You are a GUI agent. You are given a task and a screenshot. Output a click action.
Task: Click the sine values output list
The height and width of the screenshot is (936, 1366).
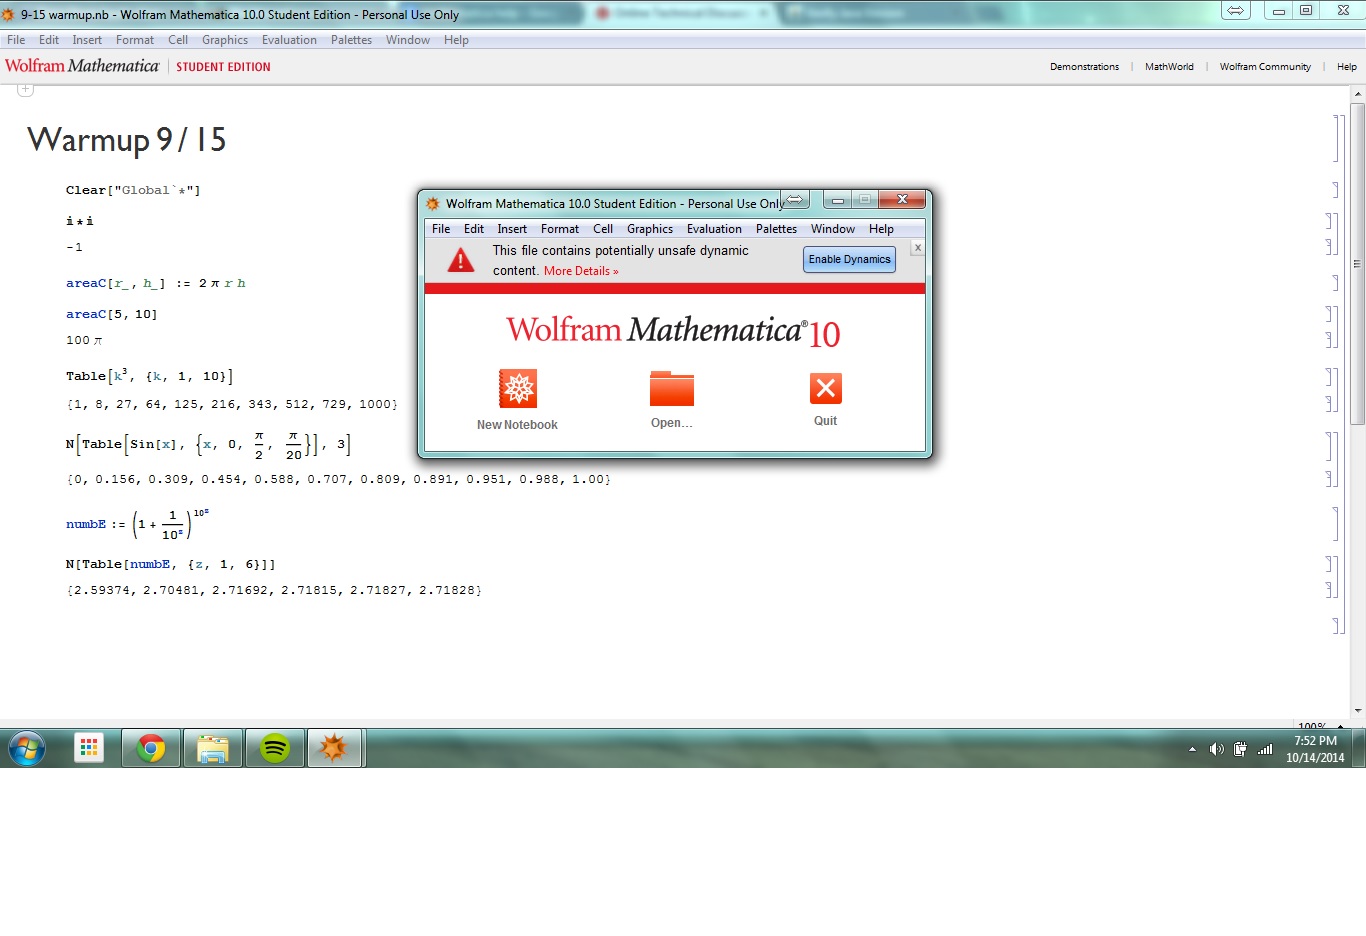point(338,479)
